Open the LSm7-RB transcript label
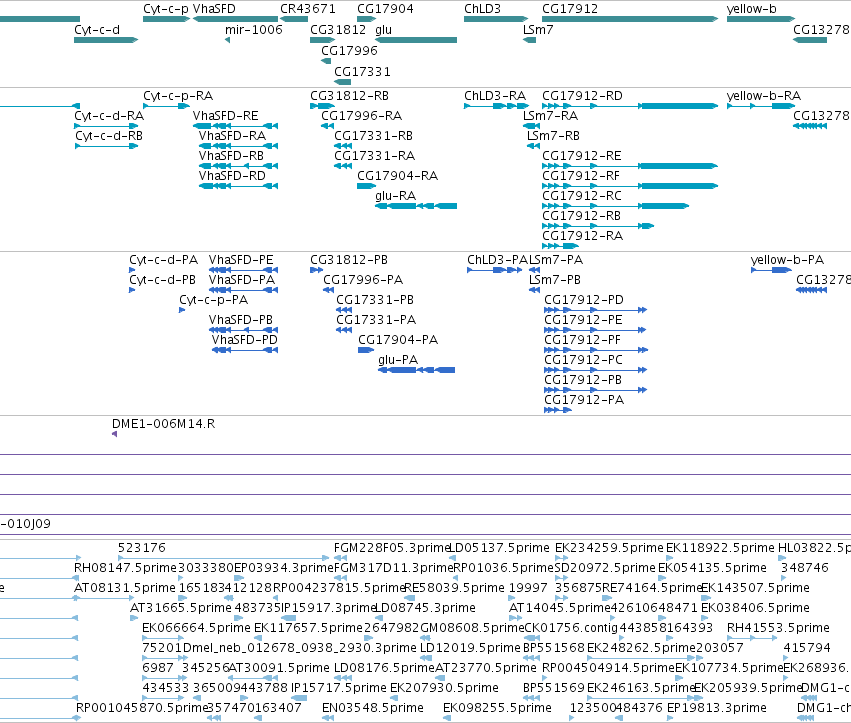 coord(553,136)
